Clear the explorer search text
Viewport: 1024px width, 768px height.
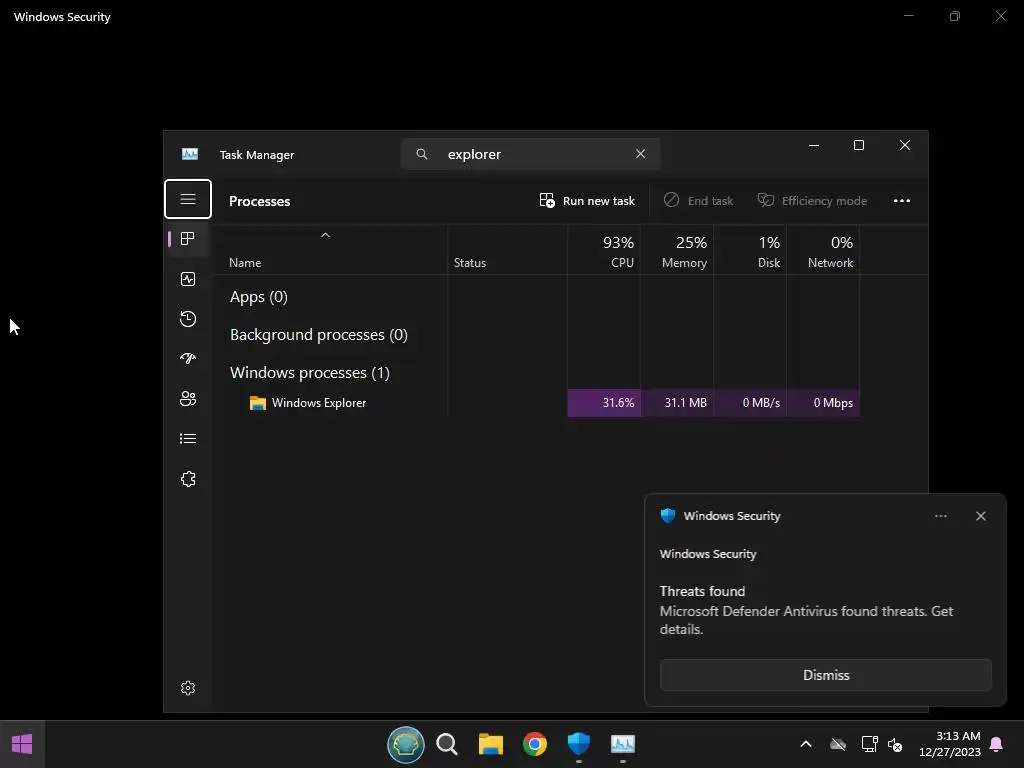tap(640, 153)
